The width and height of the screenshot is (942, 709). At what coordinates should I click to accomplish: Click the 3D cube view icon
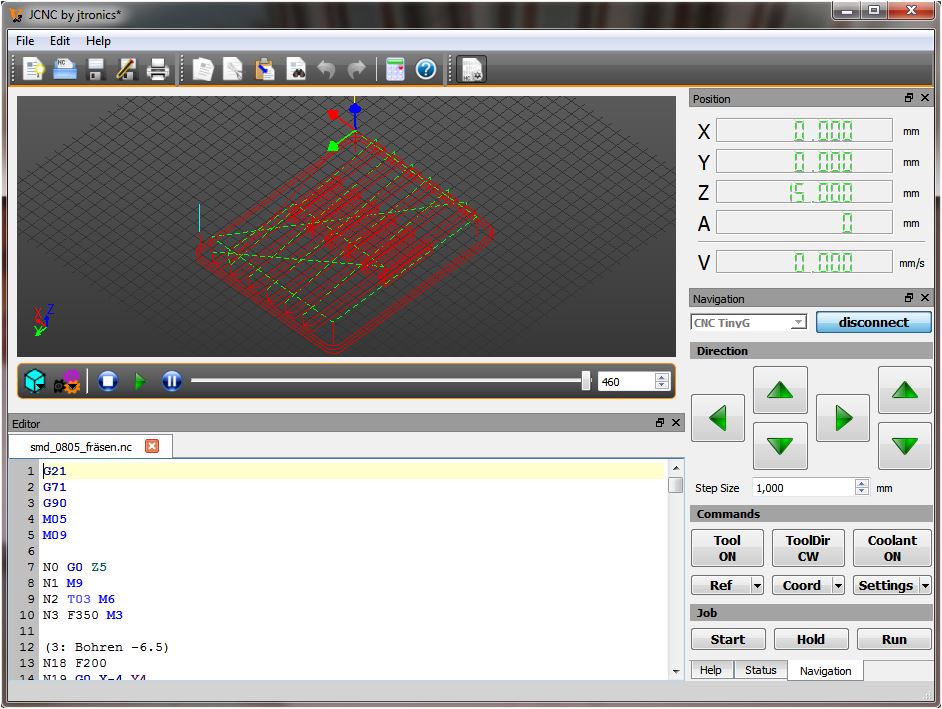(x=35, y=381)
